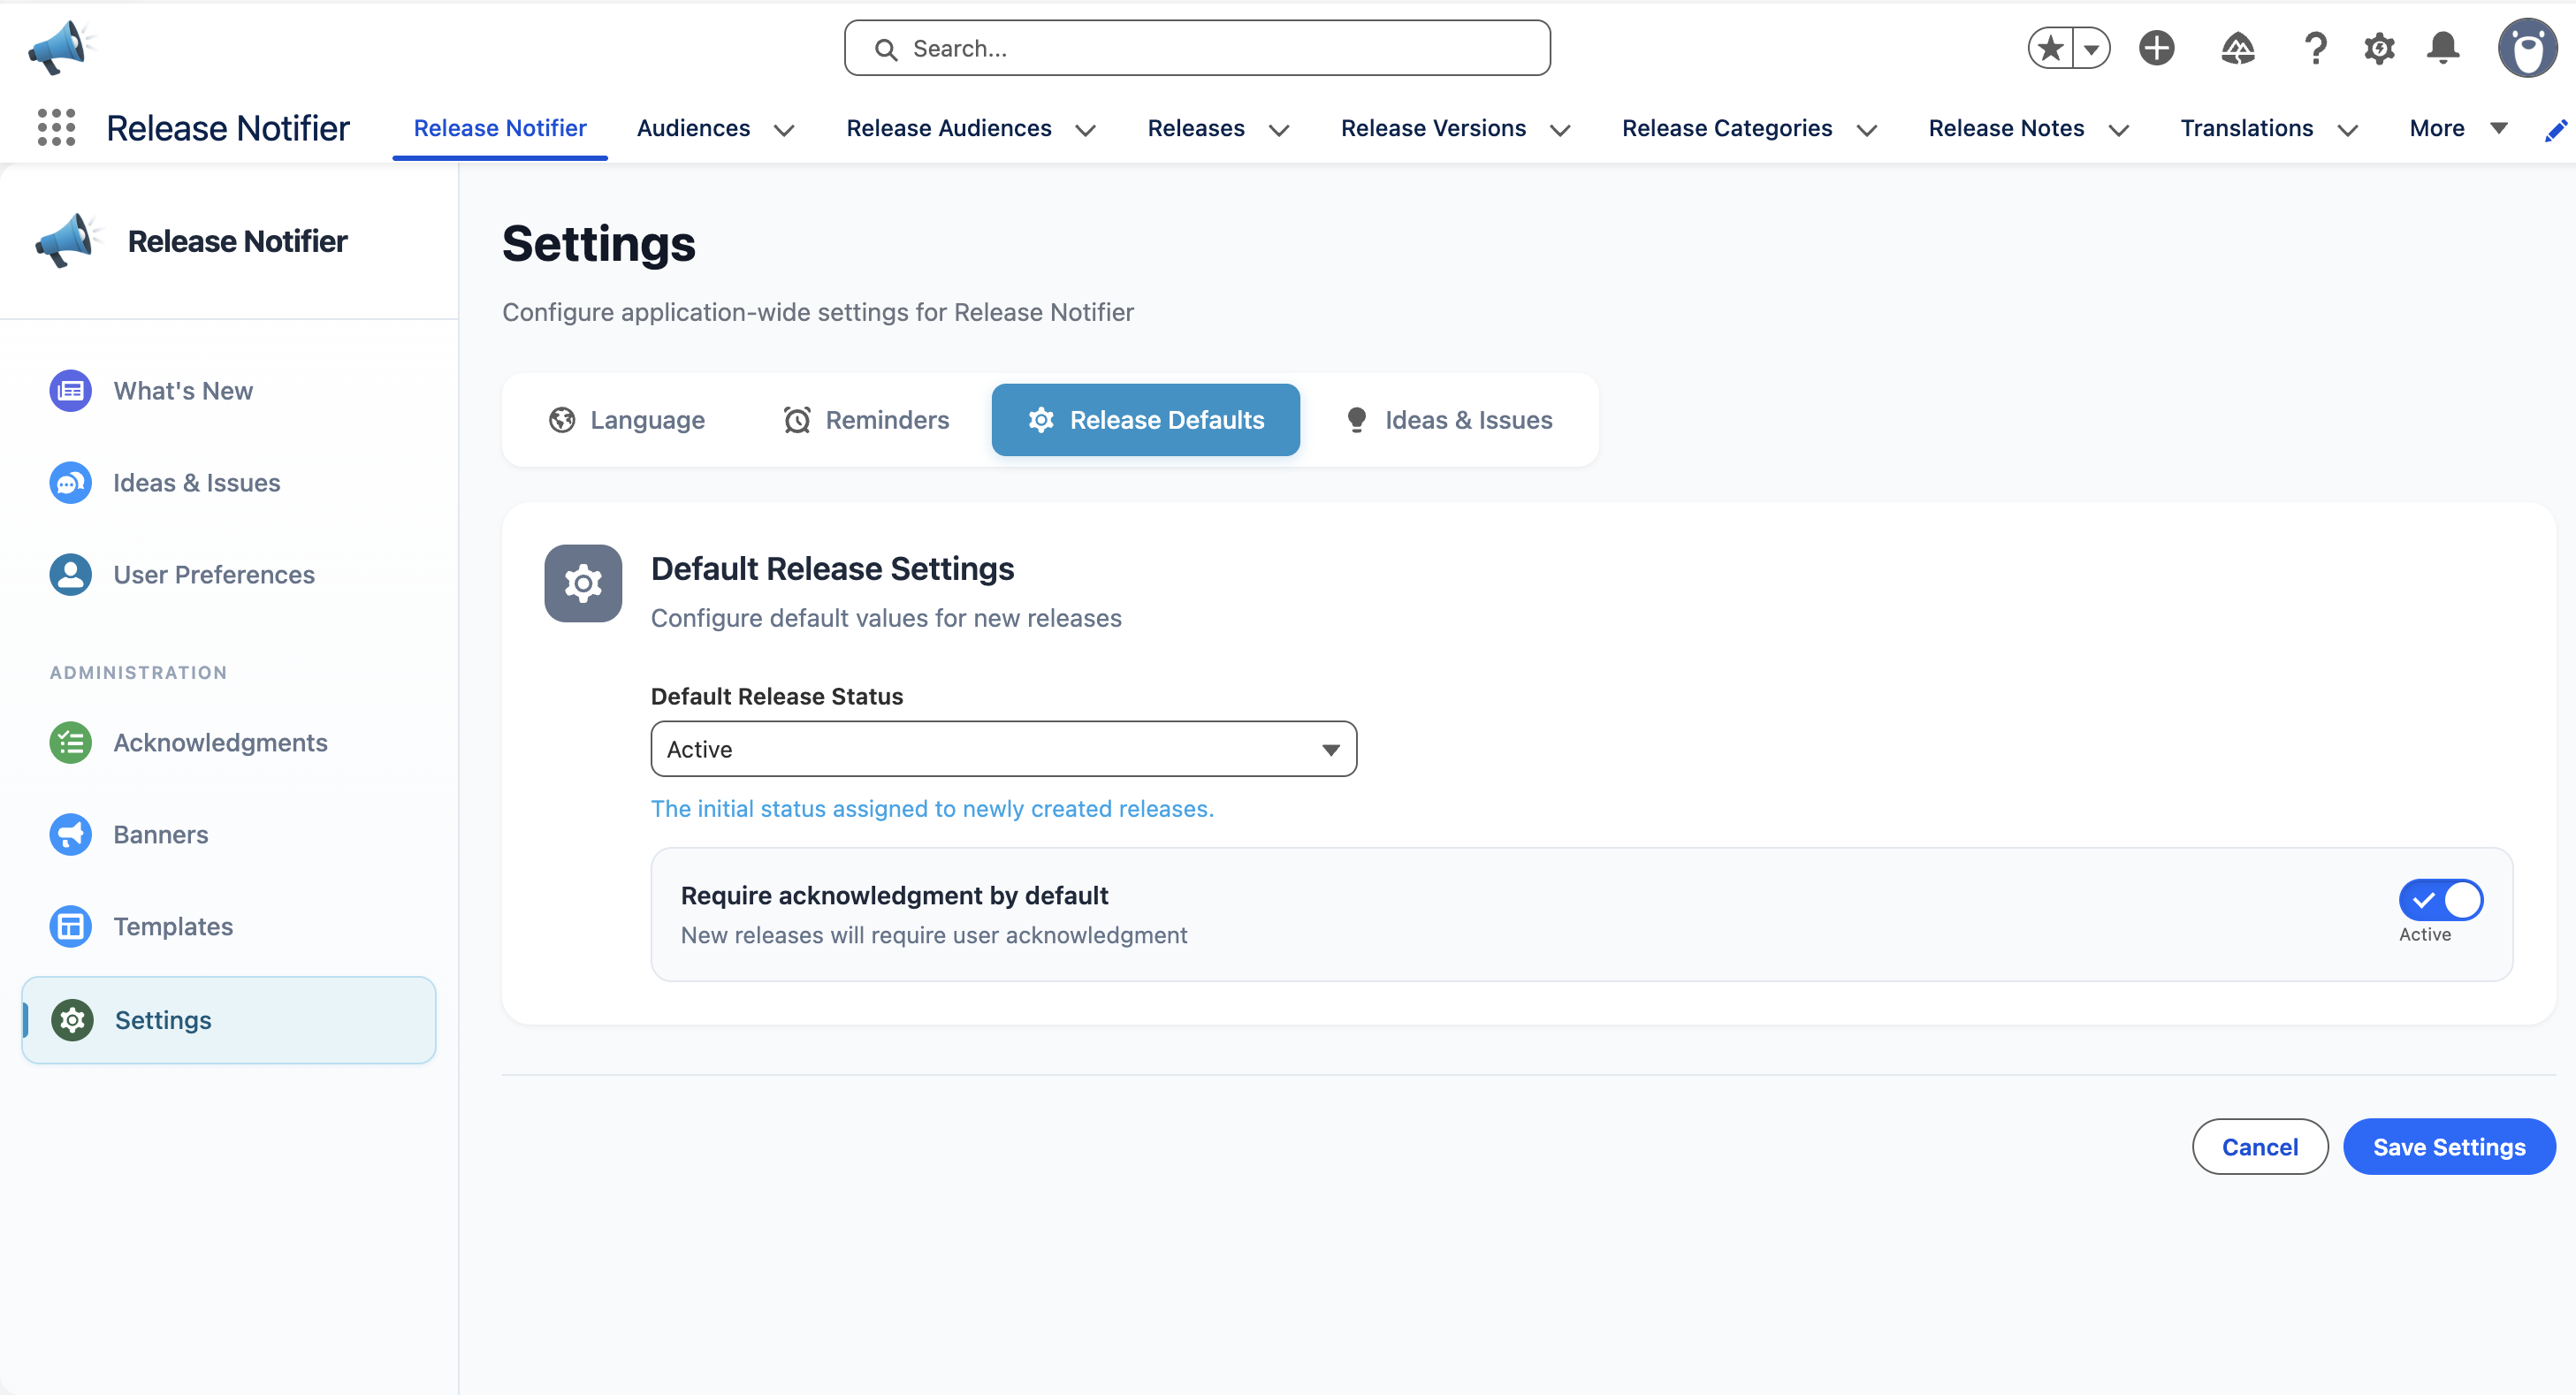Screen dimensions: 2576x1395
Task: Expand the Release Audiences nav chevron
Action: pos(1085,130)
